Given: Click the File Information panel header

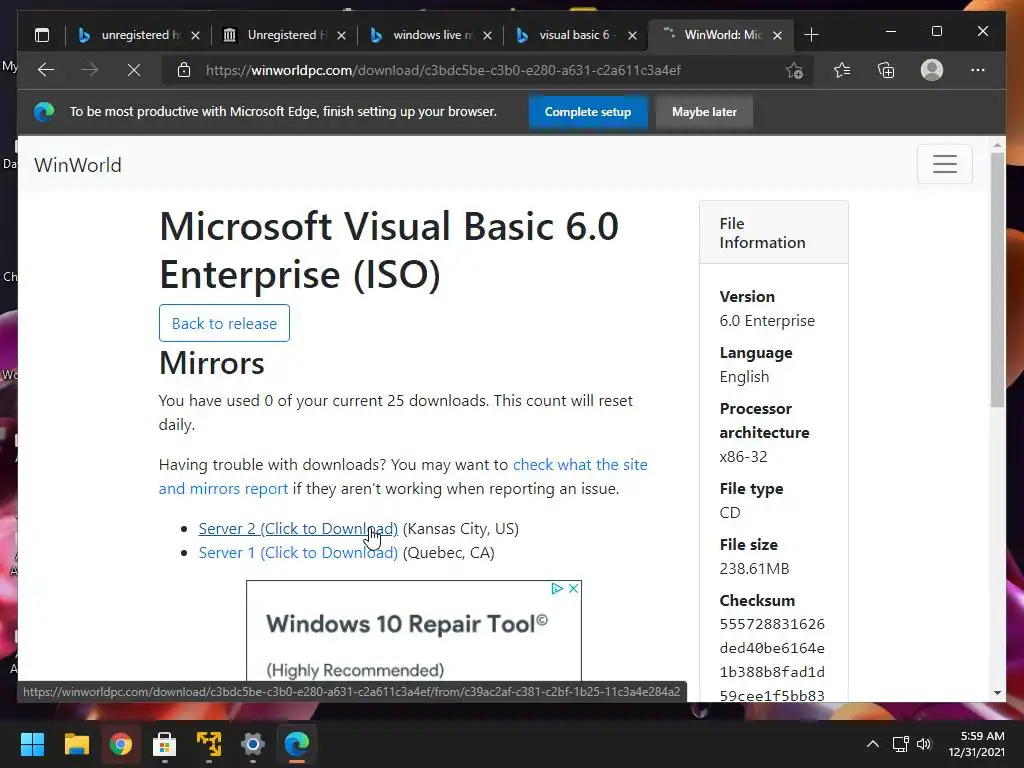Looking at the screenshot, I should click(x=774, y=232).
